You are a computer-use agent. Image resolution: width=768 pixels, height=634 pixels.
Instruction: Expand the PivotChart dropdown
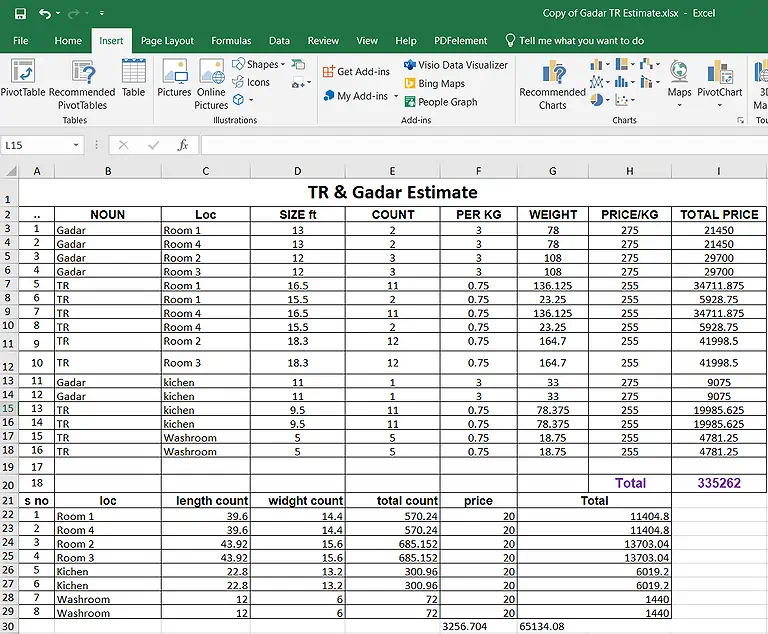[x=720, y=105]
